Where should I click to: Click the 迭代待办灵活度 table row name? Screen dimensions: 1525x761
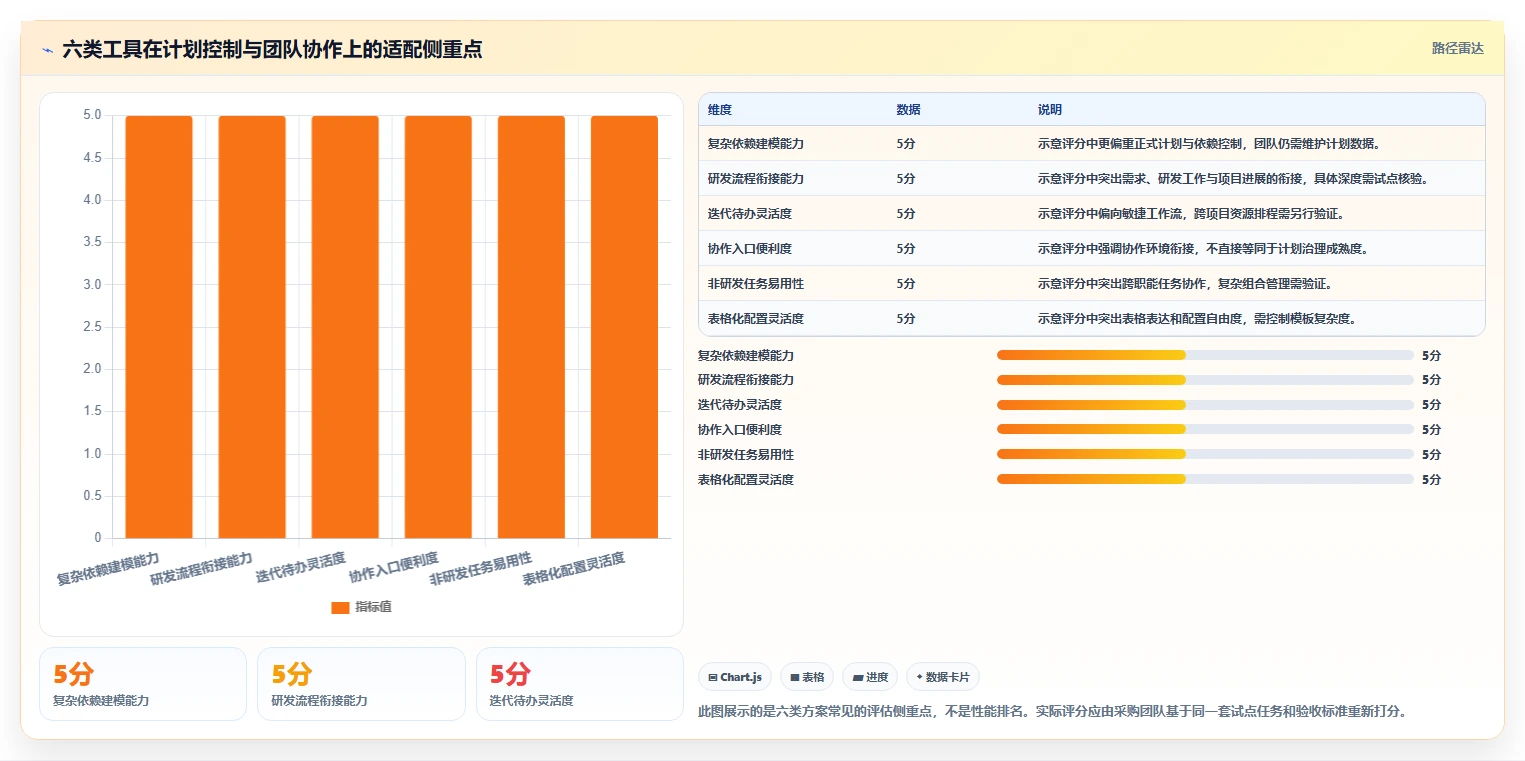click(750, 214)
